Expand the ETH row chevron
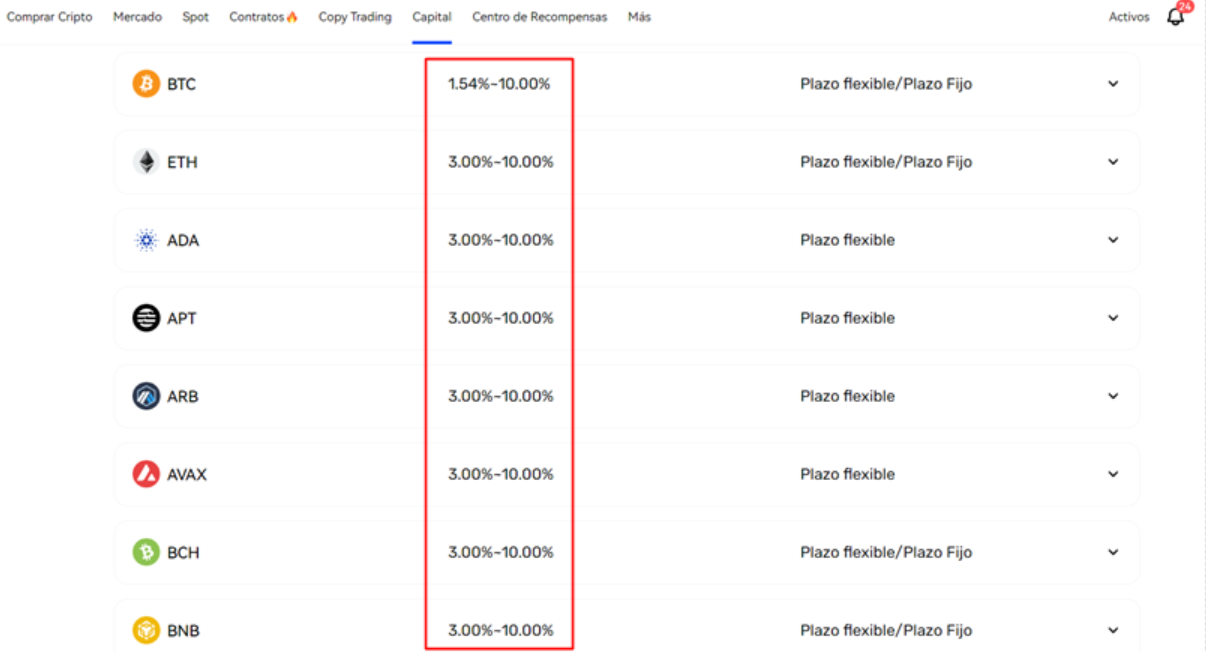1206x652 pixels. click(1113, 162)
